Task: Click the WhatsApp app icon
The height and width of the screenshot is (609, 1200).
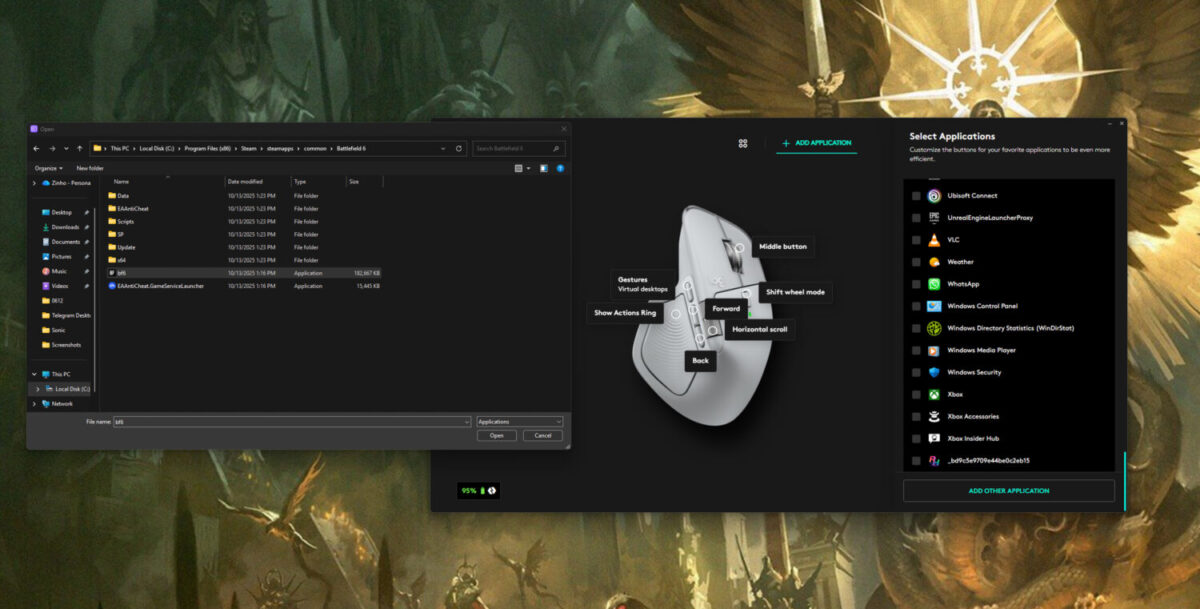Action: (x=933, y=284)
